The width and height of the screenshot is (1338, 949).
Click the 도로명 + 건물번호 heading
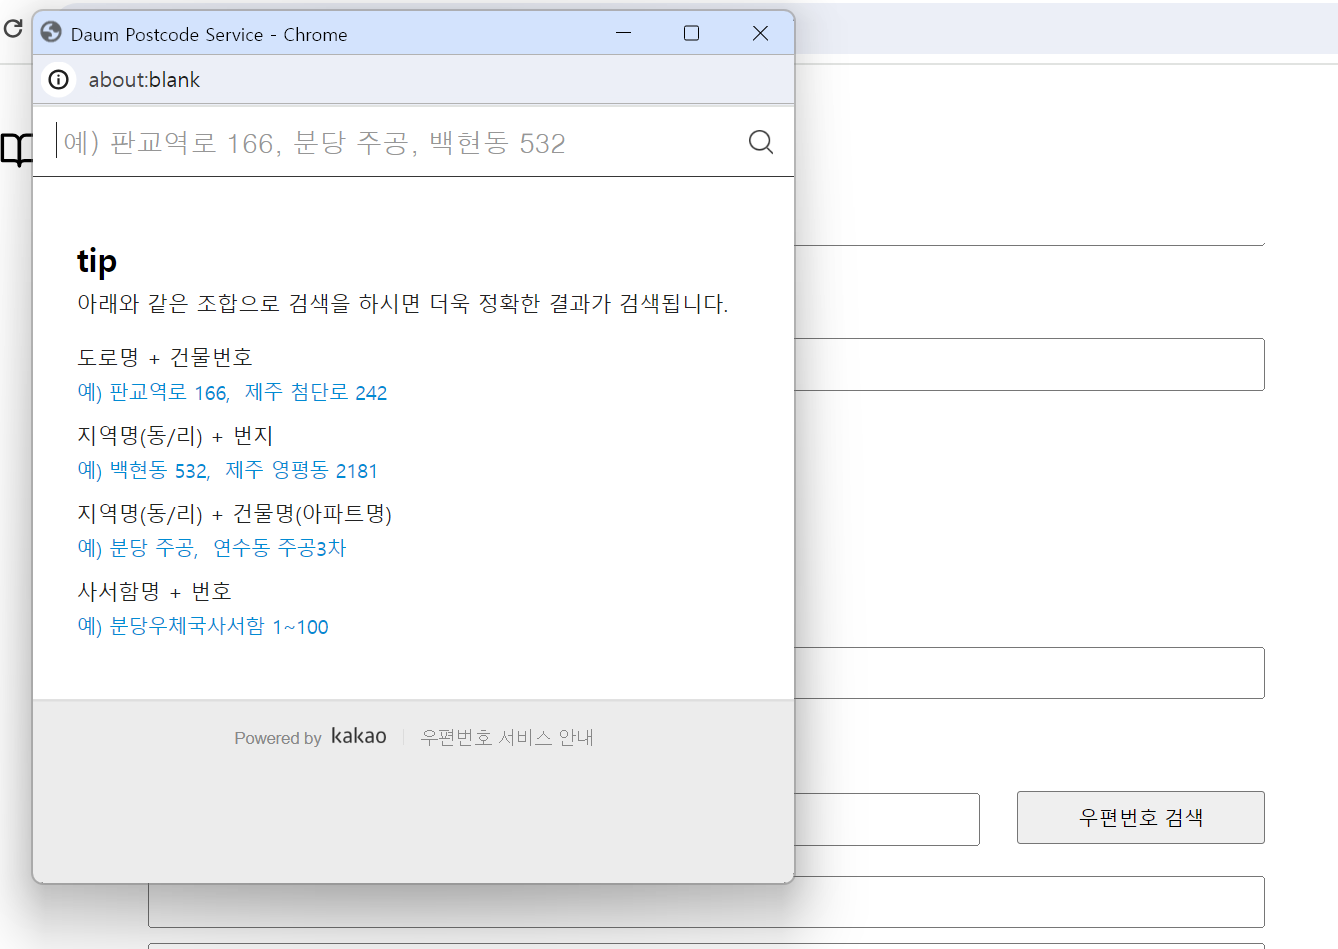[x=165, y=357]
